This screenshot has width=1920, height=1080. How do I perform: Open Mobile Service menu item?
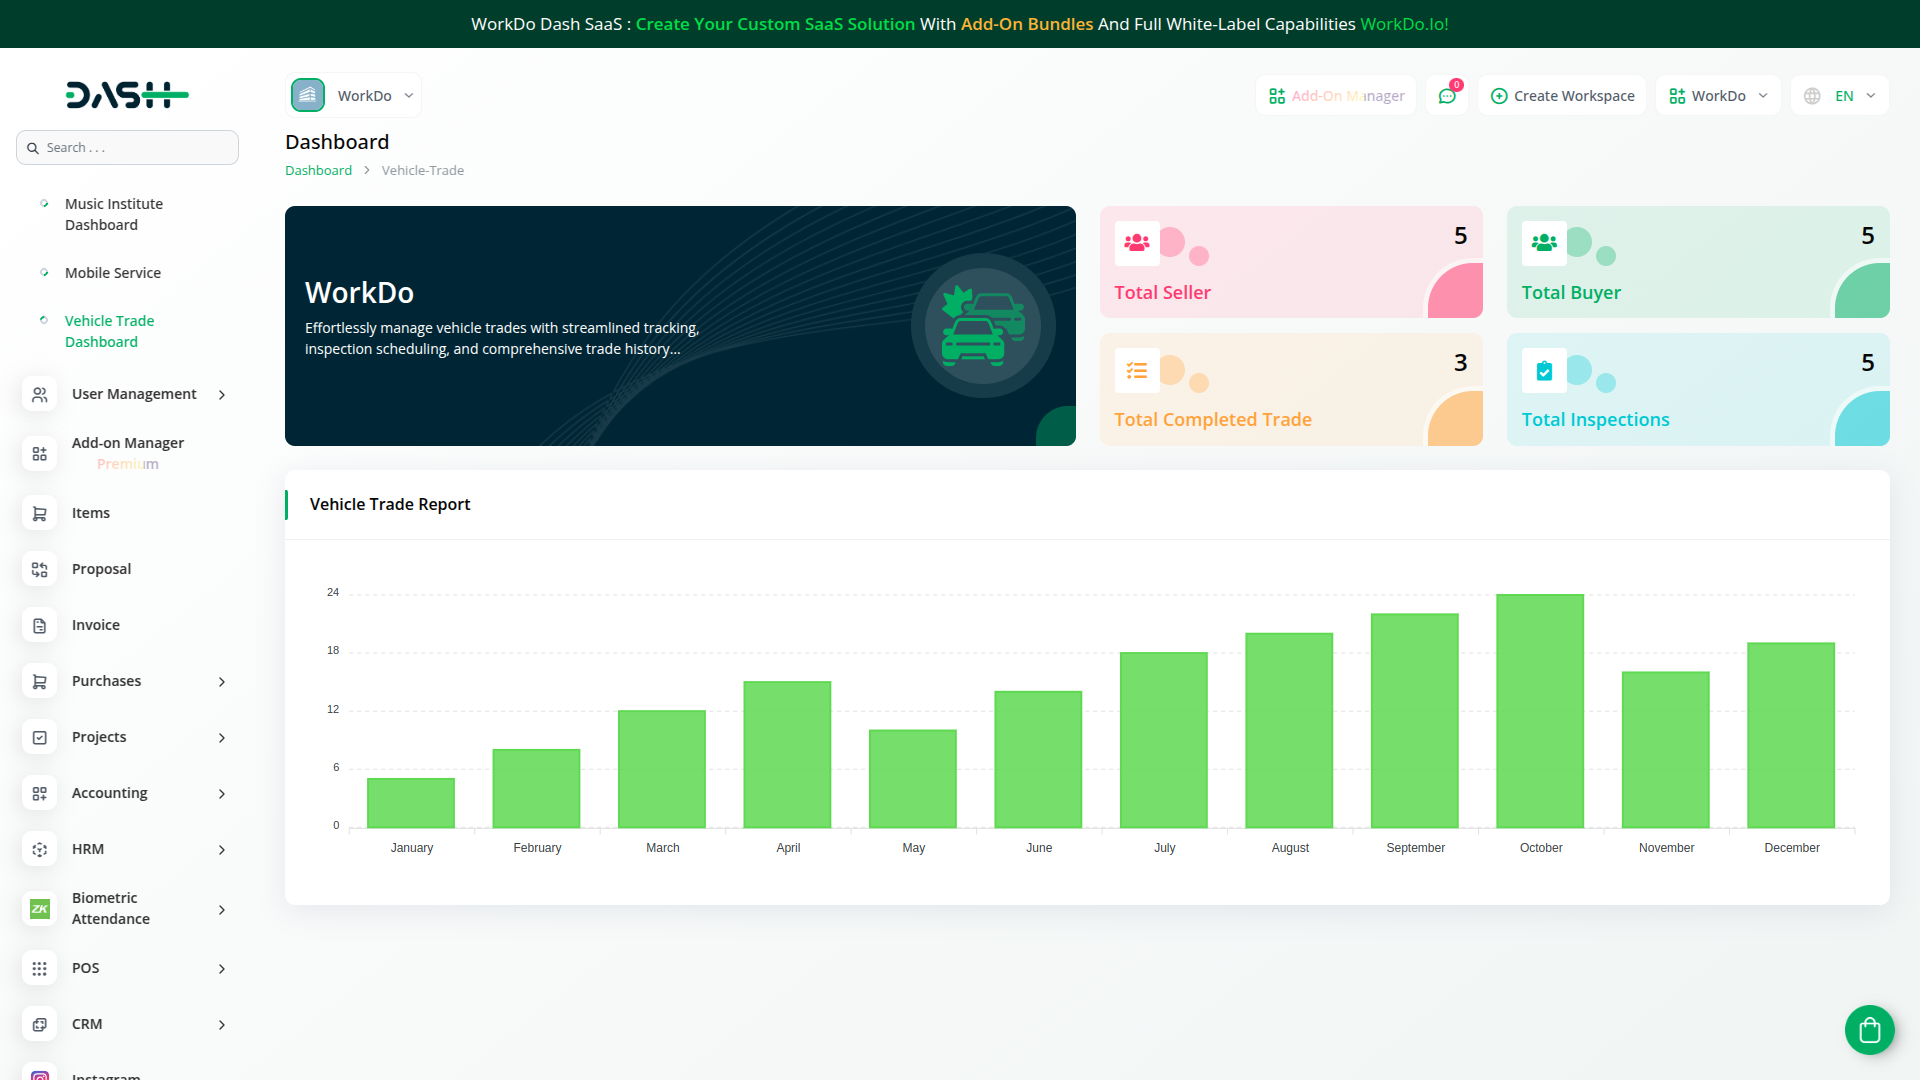point(112,273)
